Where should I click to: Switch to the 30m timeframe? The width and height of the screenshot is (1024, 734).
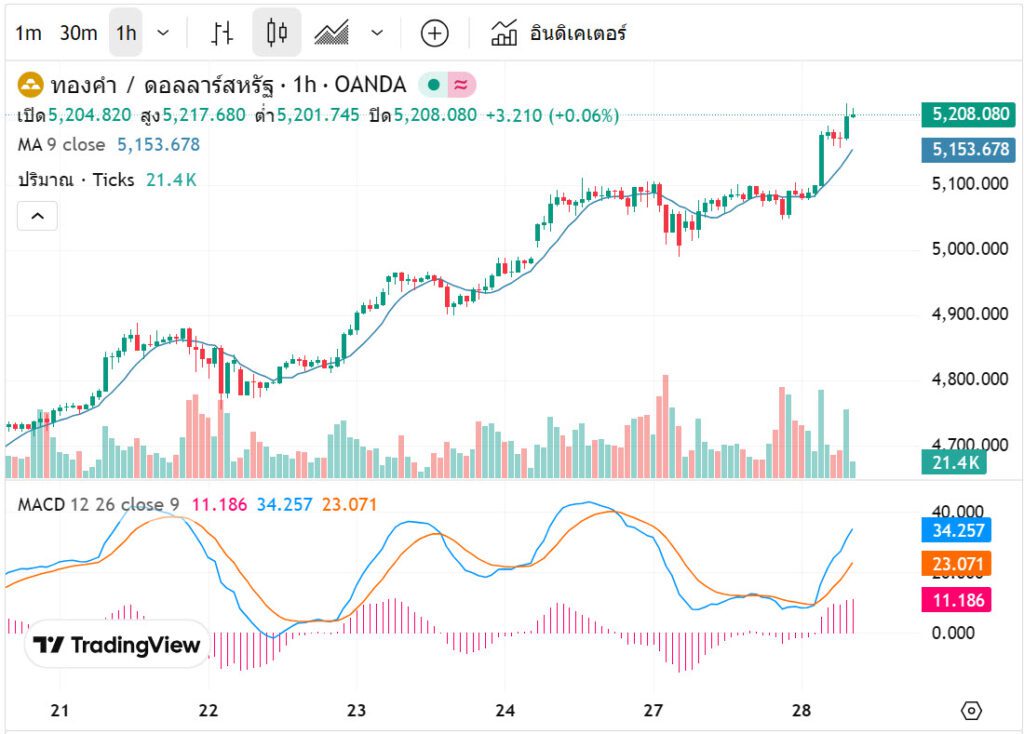point(78,33)
